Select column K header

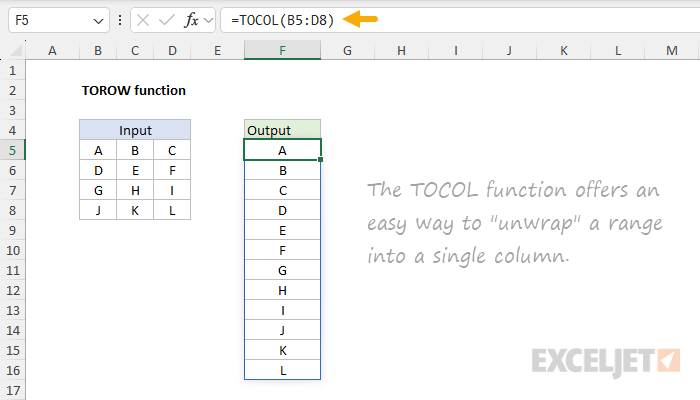564,50
